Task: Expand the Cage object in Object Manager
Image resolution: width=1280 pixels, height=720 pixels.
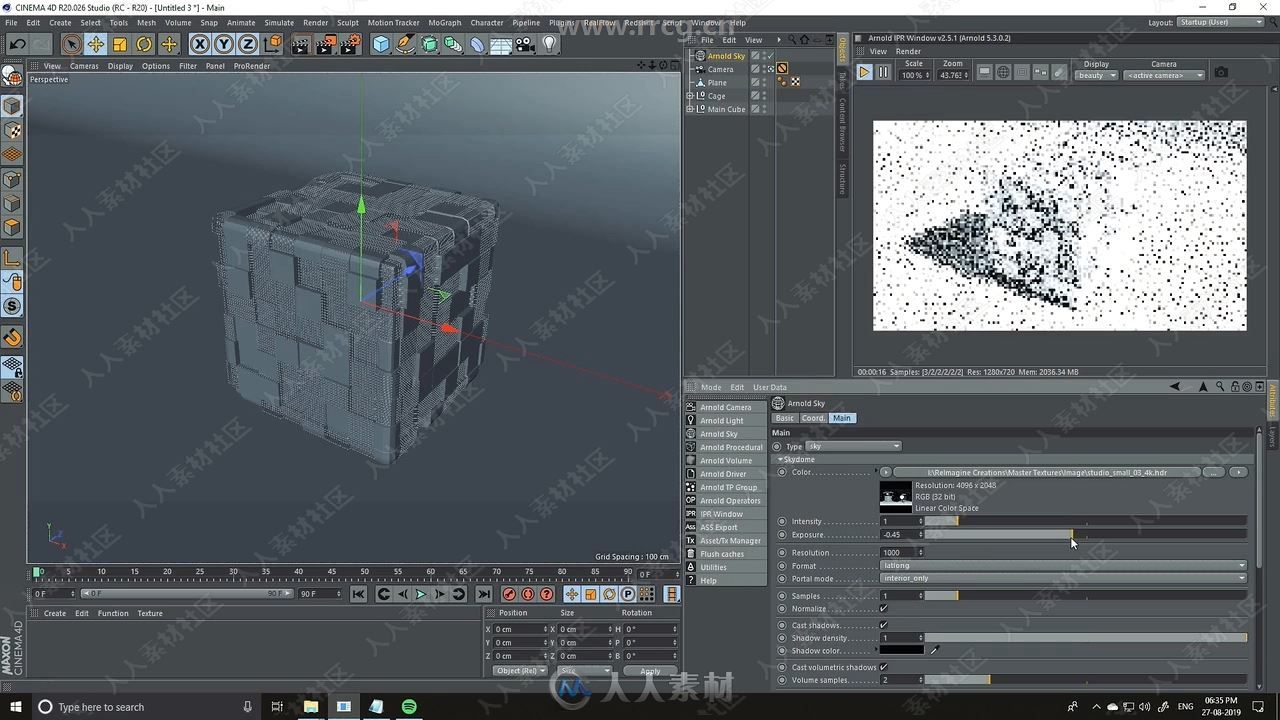Action: 690,96
